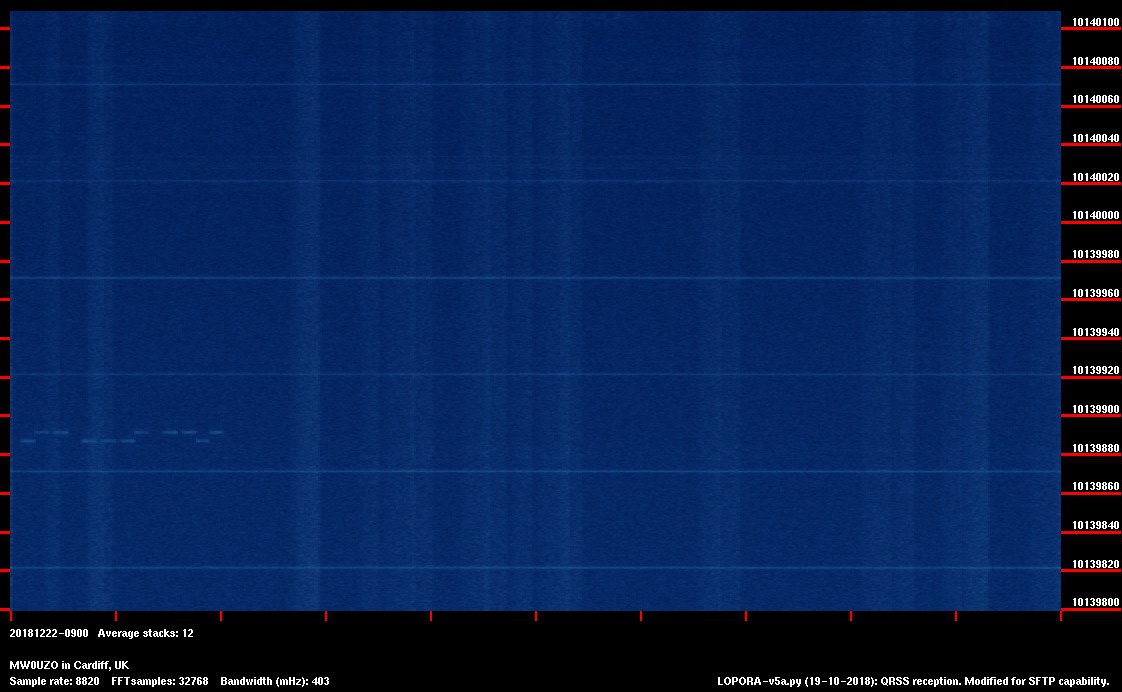Select the 10139900 frequency label
Viewport: 1122px width, 692px height.
point(1095,409)
